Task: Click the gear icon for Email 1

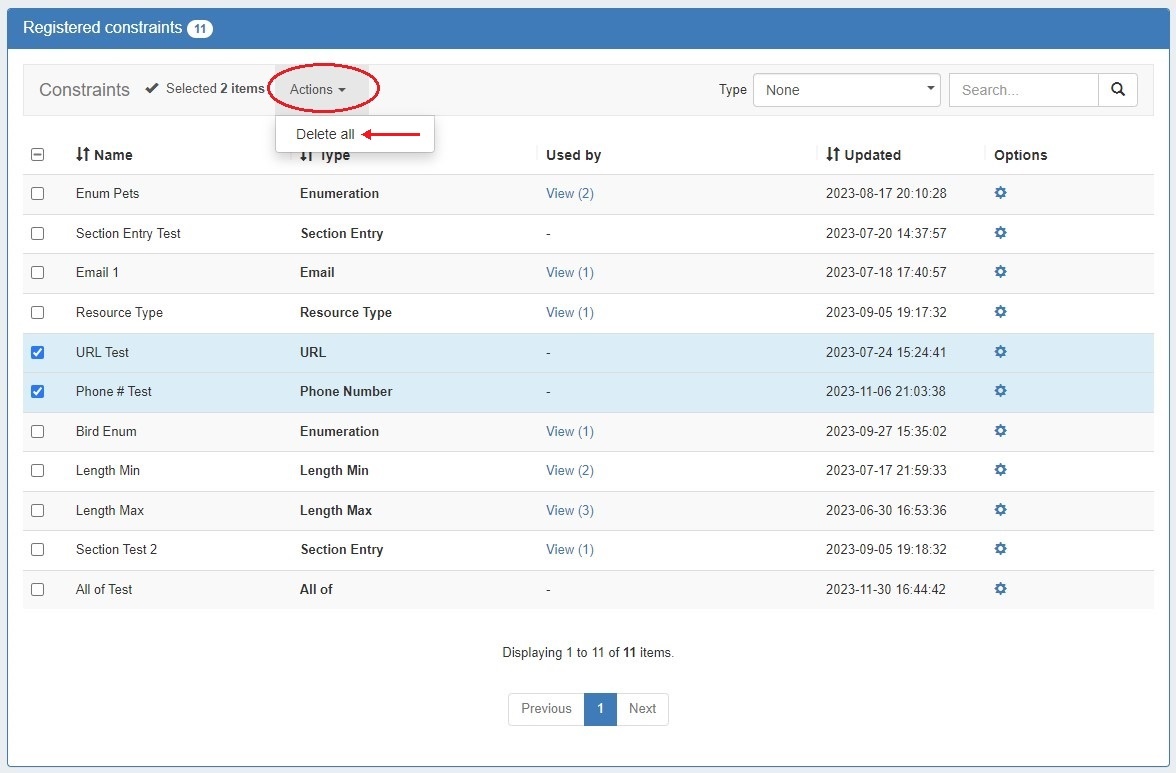Action: pyautogui.click(x=1000, y=272)
